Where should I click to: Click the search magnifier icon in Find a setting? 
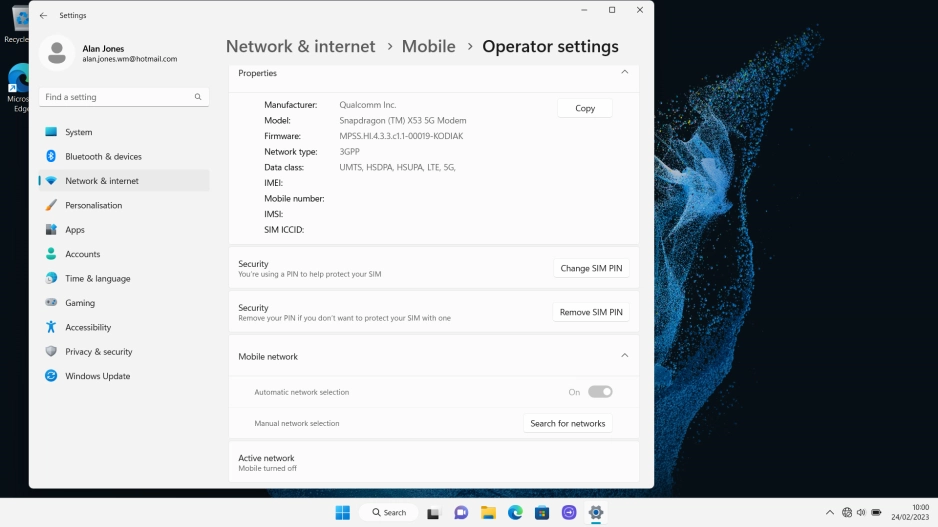(x=198, y=97)
